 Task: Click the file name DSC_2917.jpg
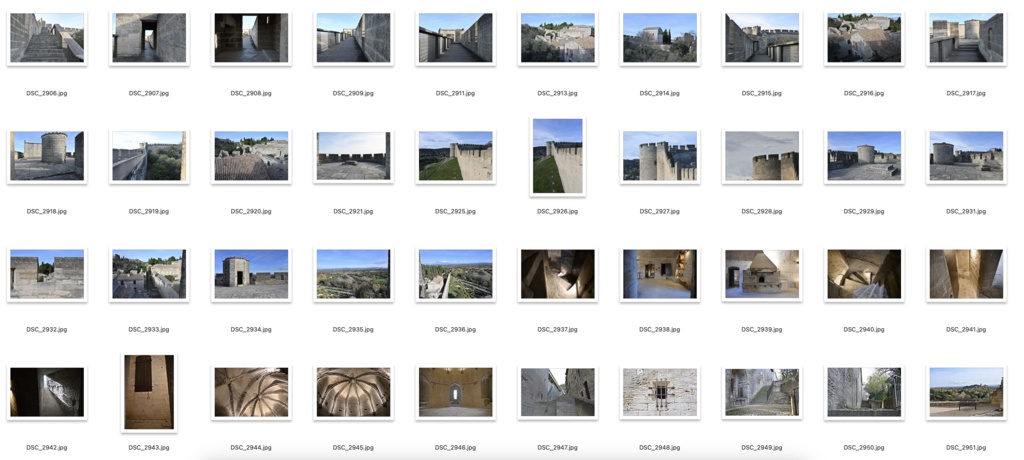click(967, 93)
